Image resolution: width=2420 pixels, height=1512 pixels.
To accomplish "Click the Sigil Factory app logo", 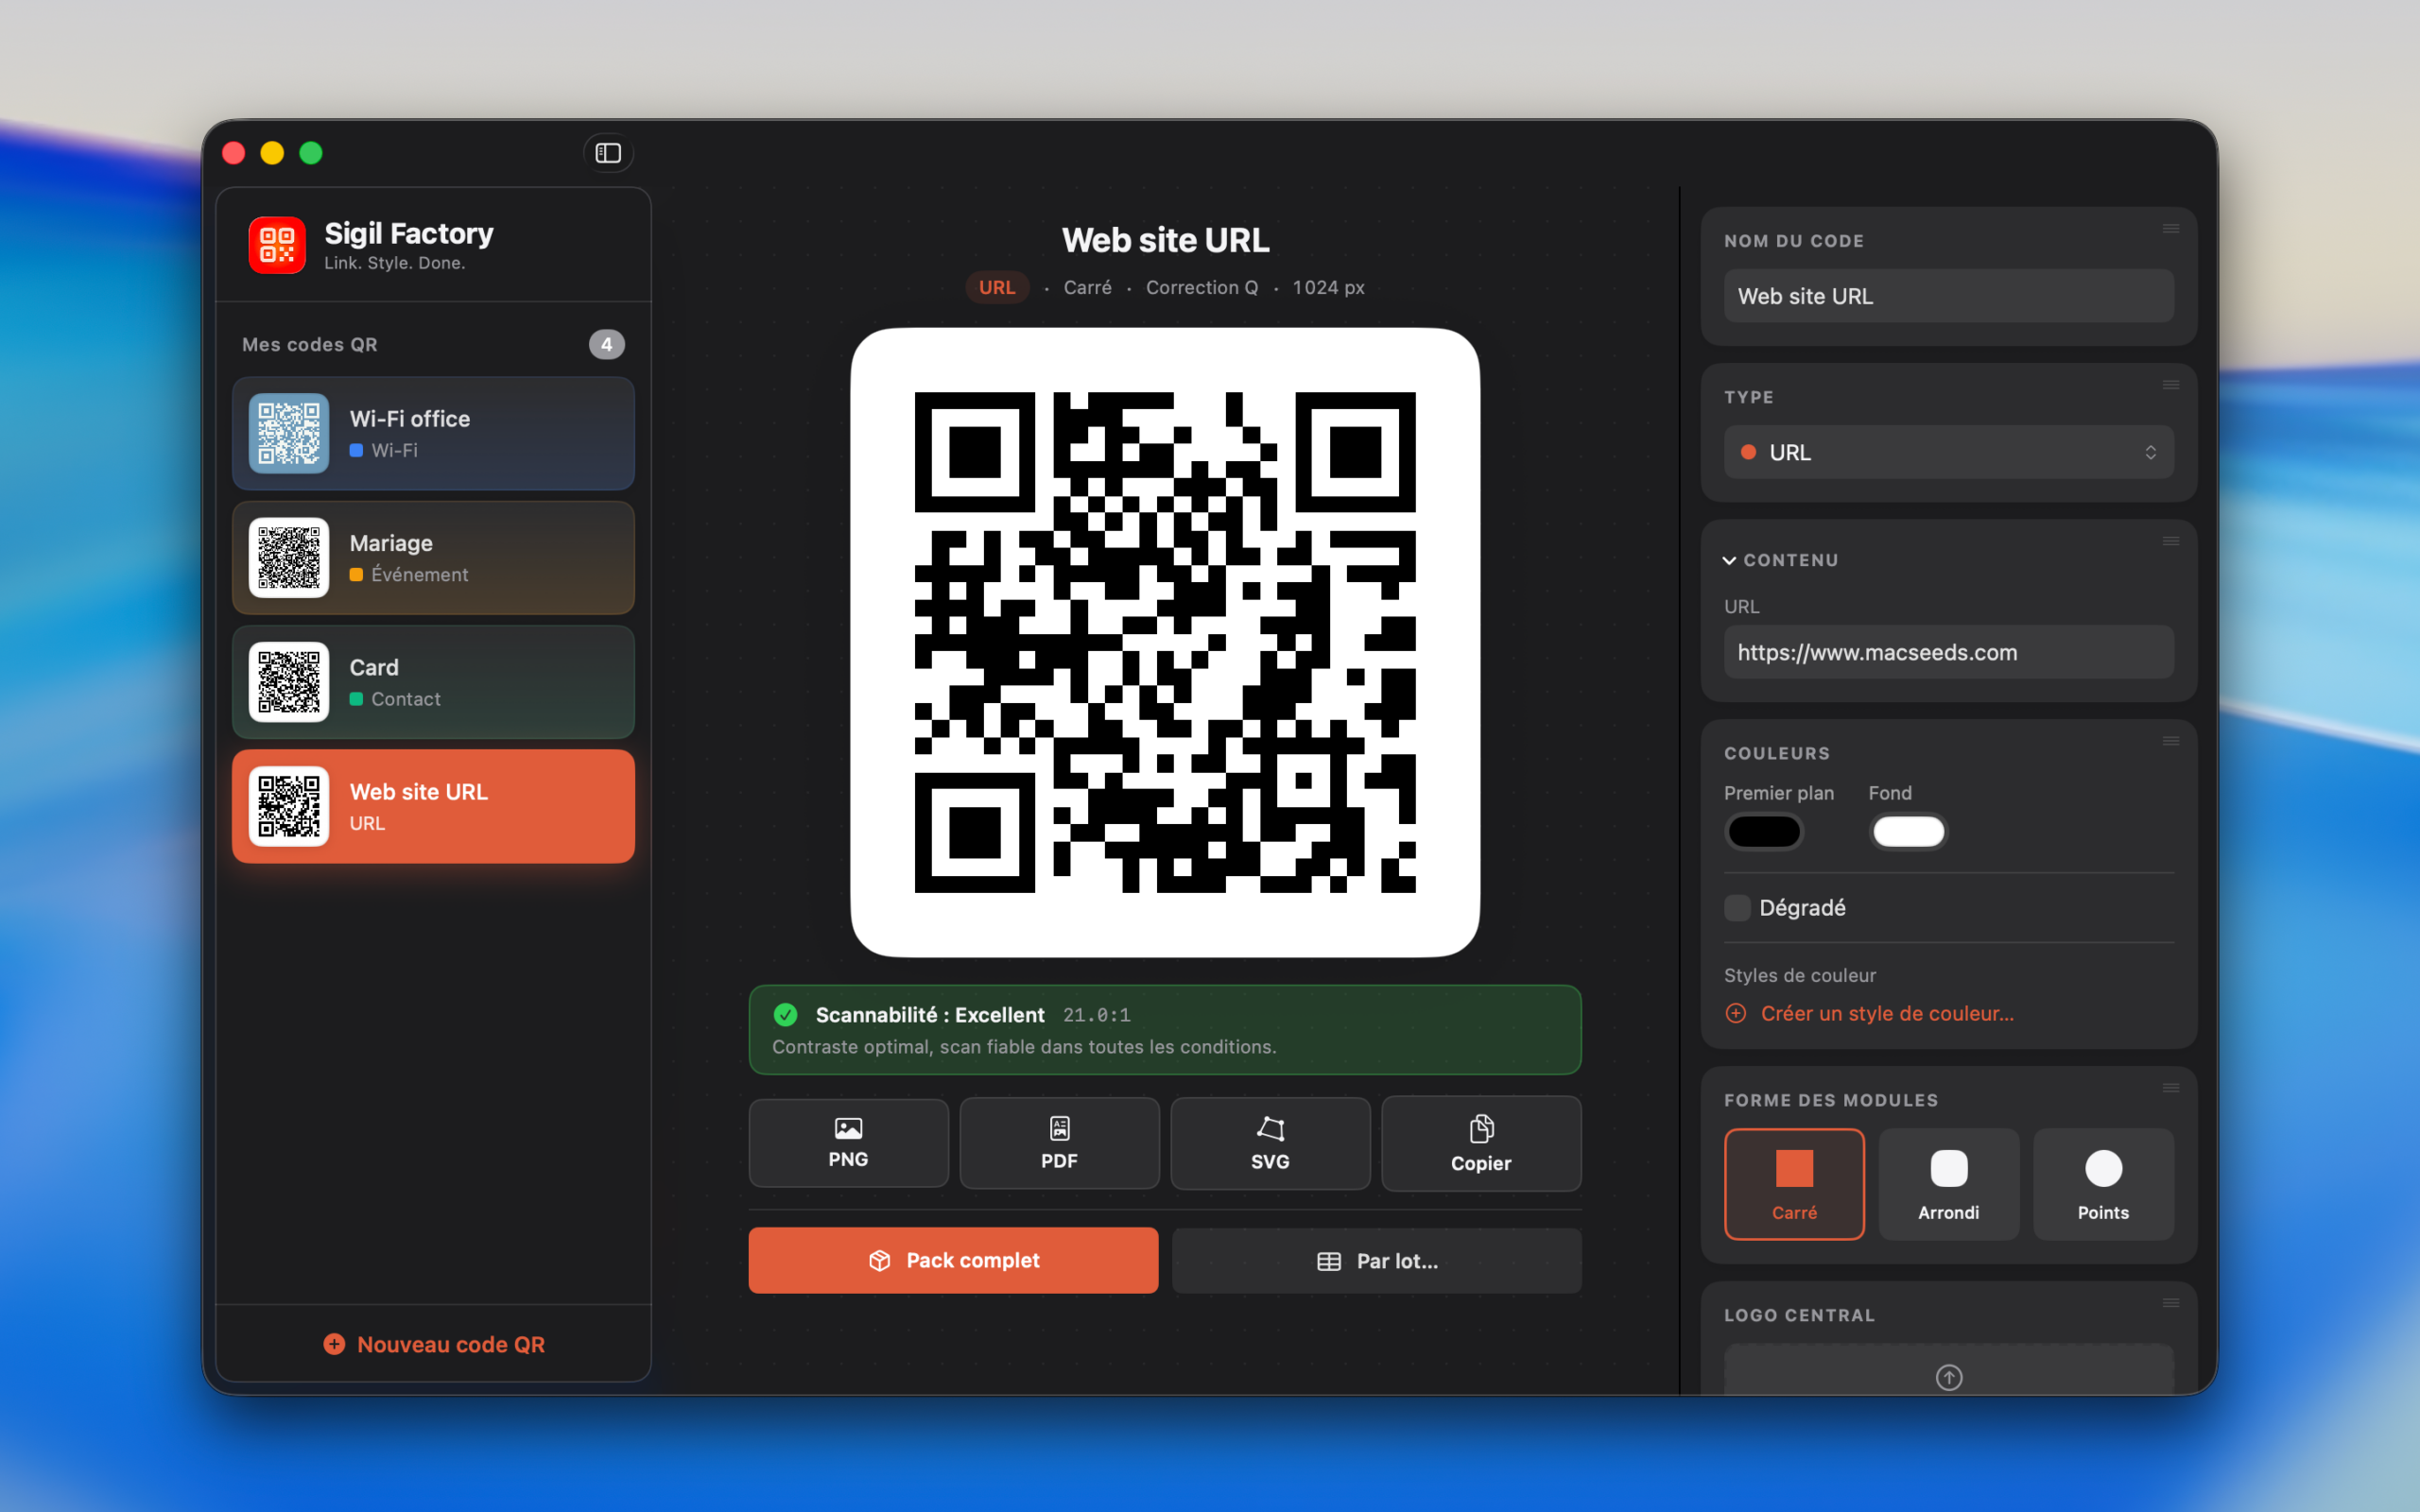I will (x=277, y=245).
